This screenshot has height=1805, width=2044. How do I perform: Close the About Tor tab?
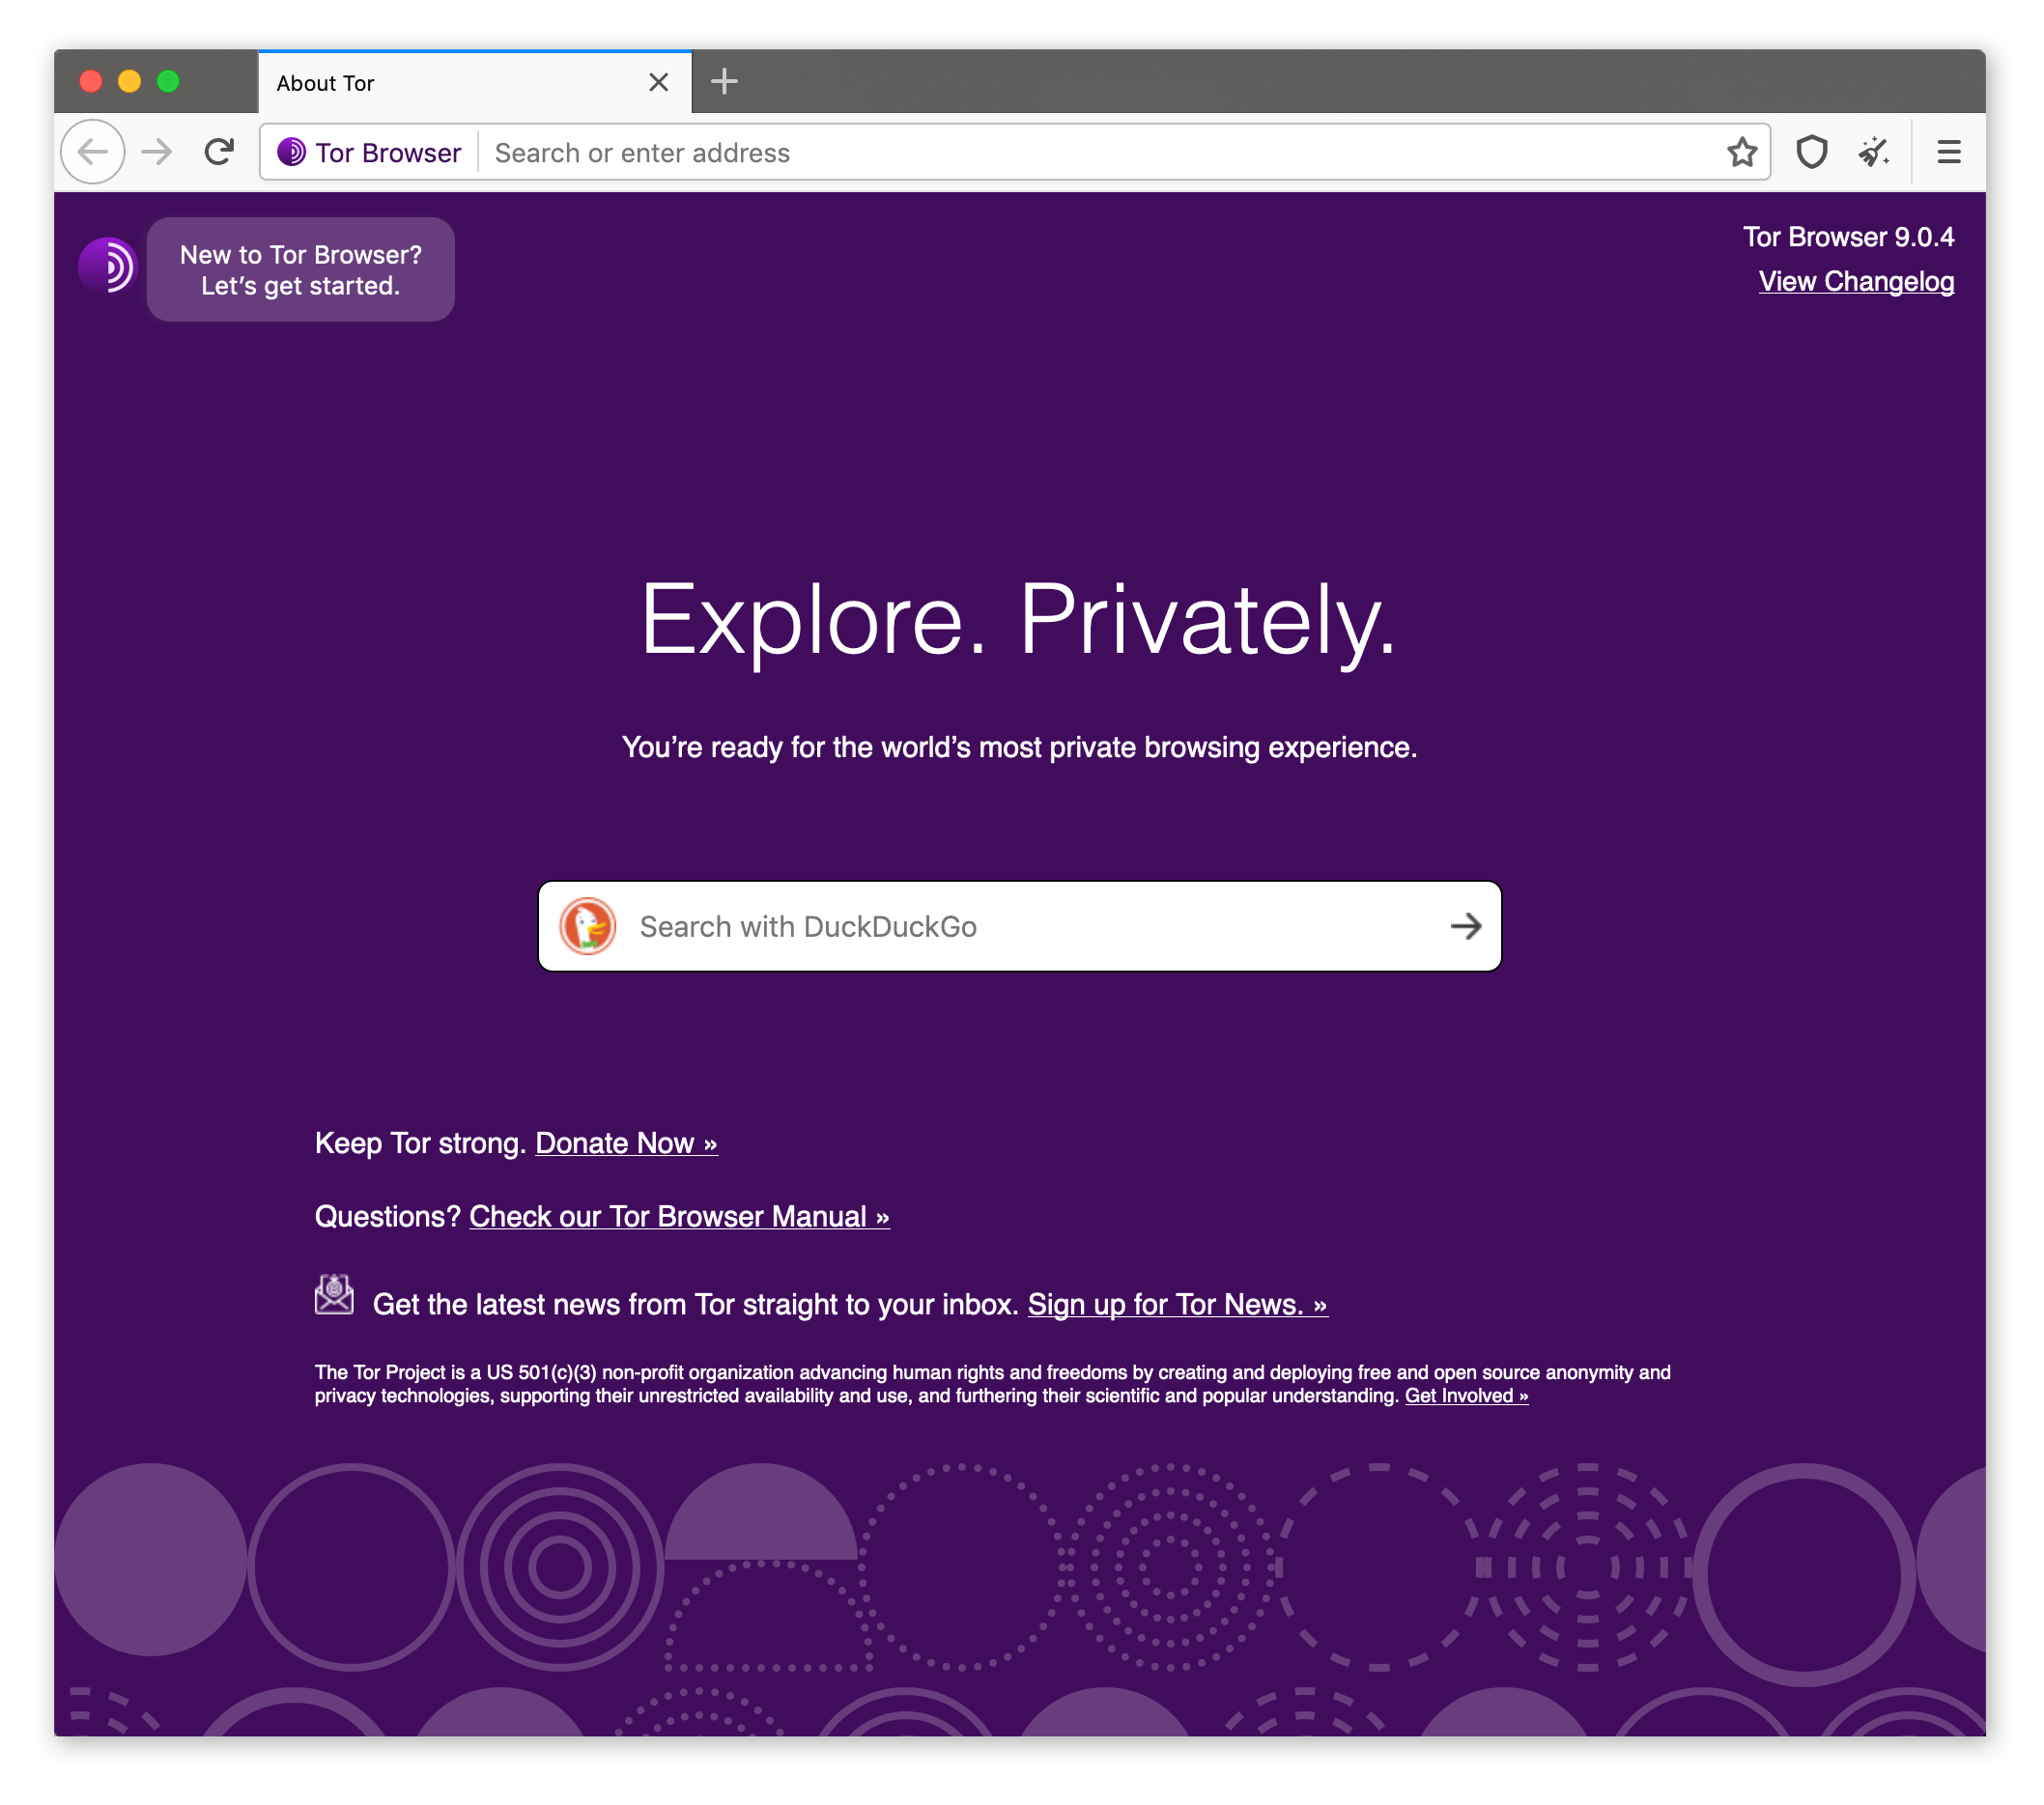[658, 82]
